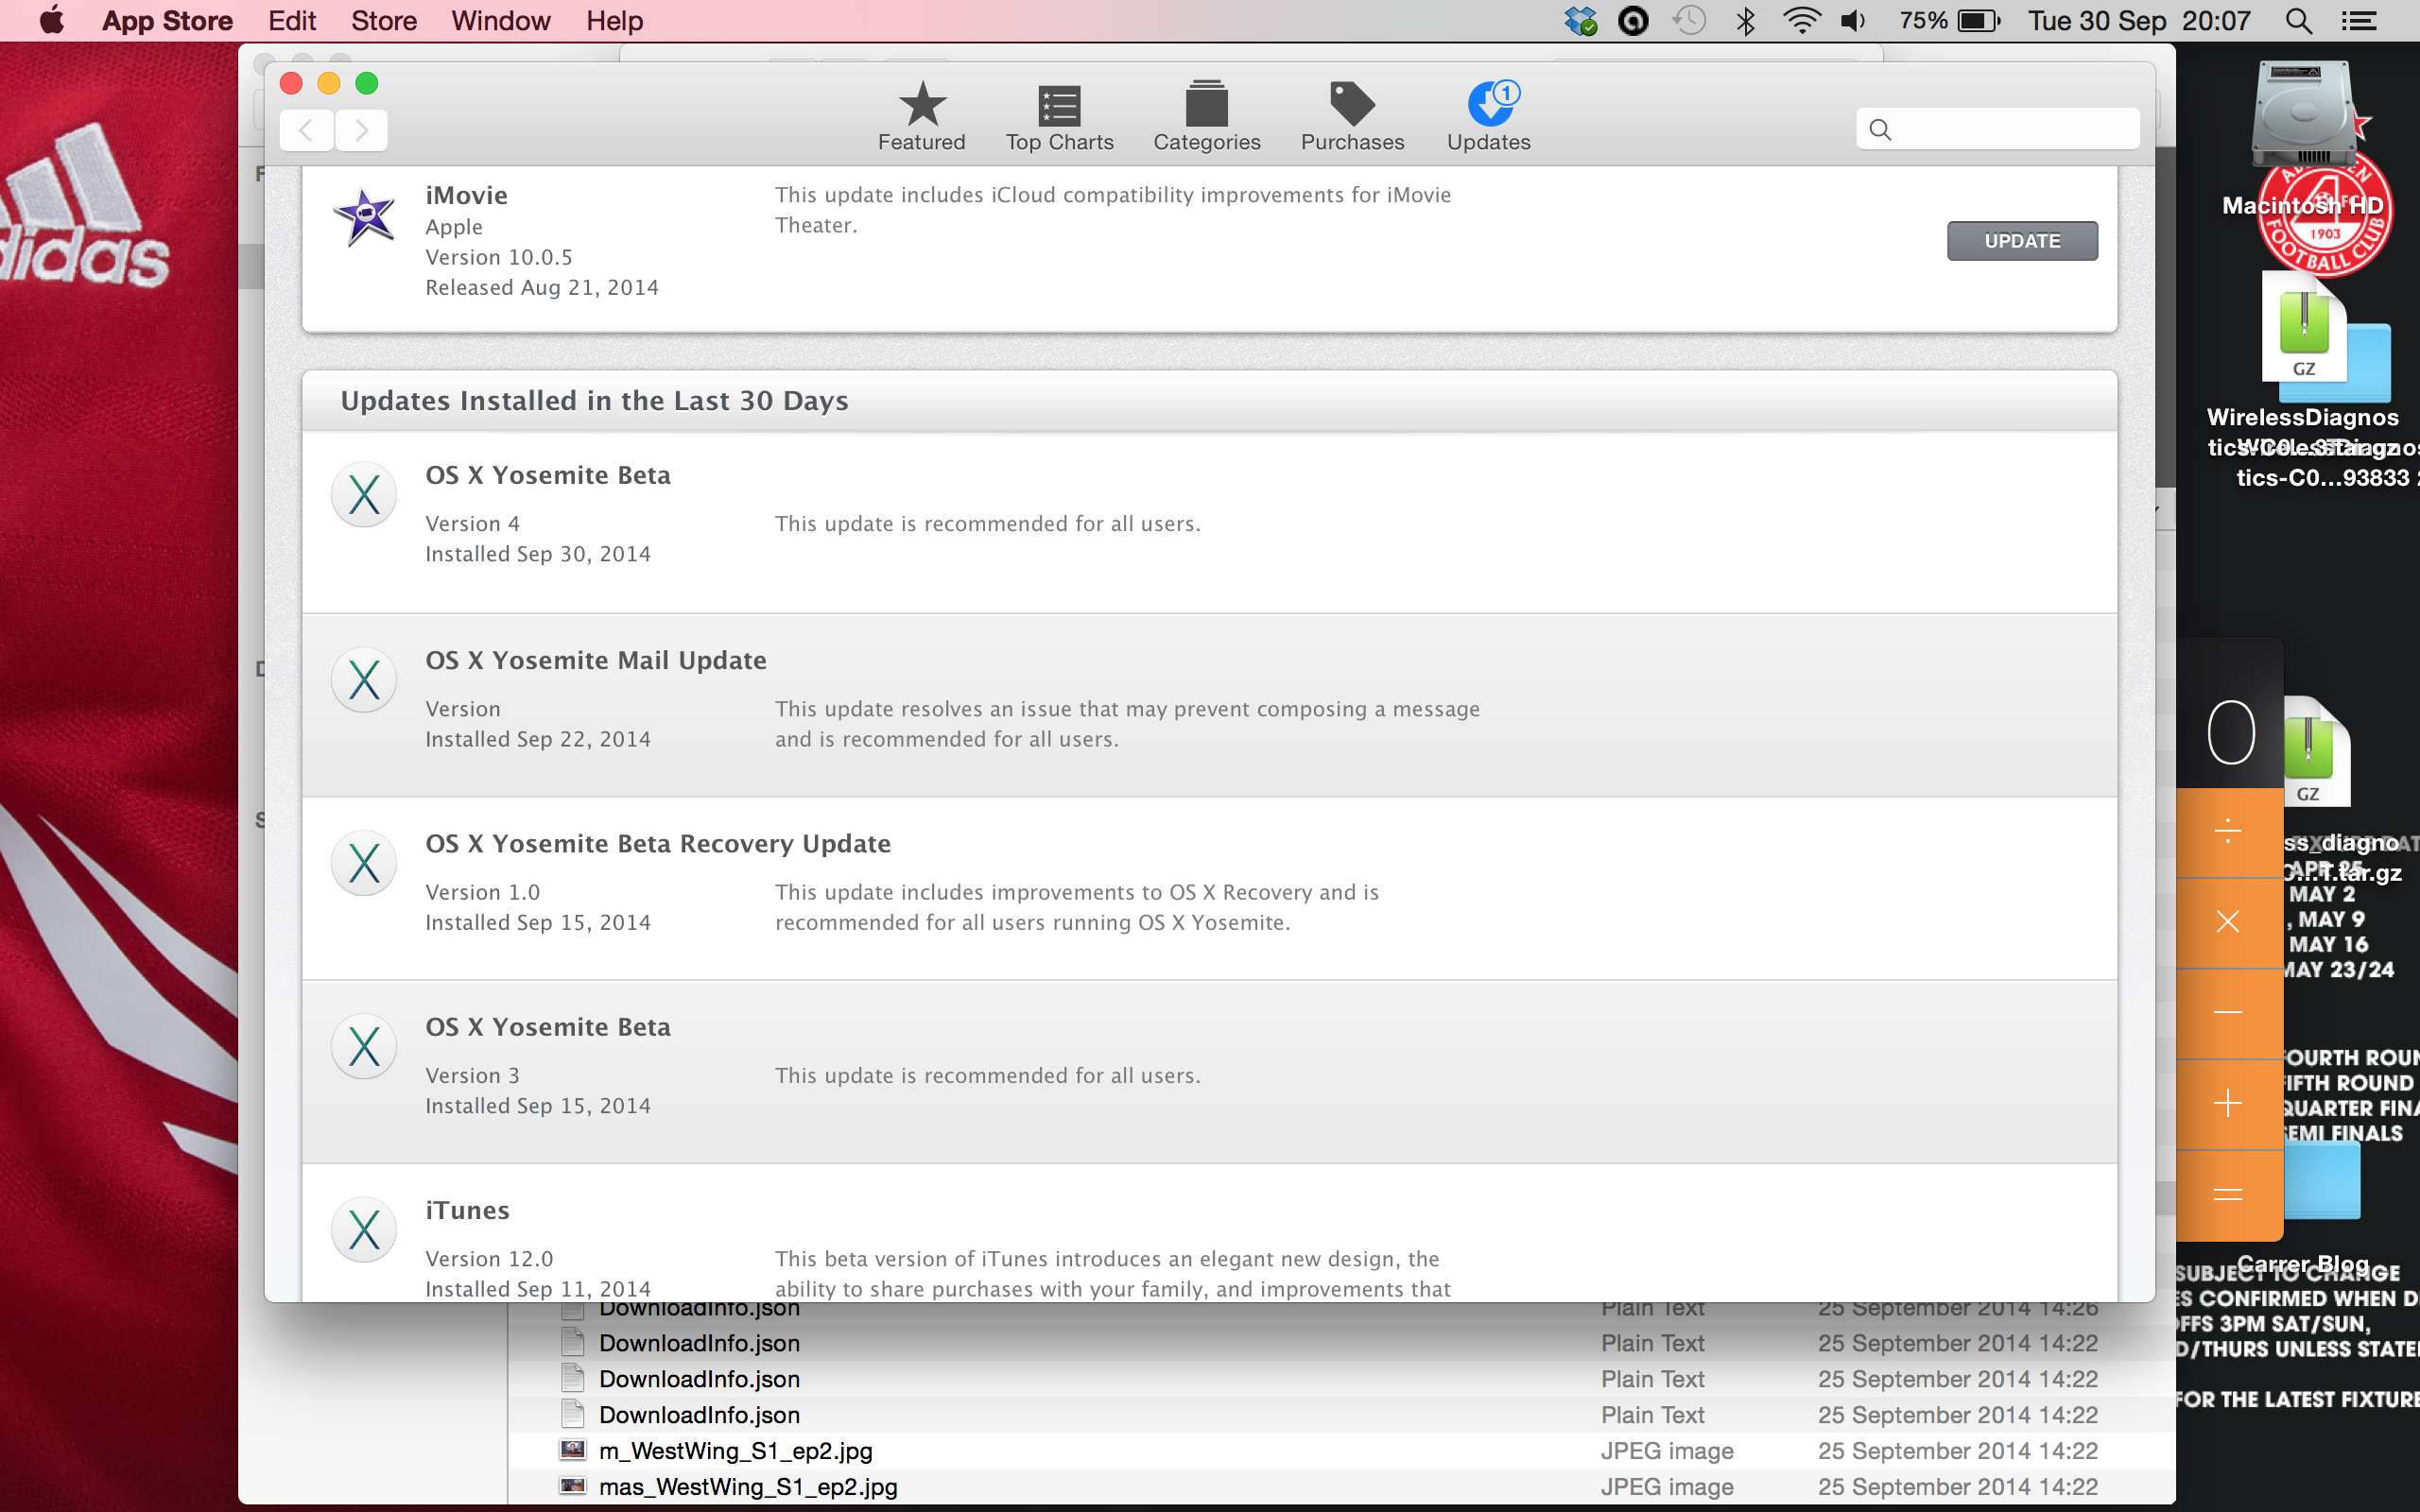Open the Purchases tab
The width and height of the screenshot is (2420, 1512).
pyautogui.click(x=1352, y=117)
